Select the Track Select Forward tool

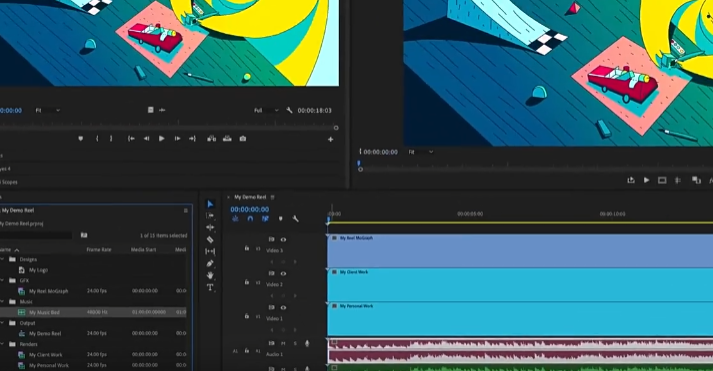(x=210, y=216)
